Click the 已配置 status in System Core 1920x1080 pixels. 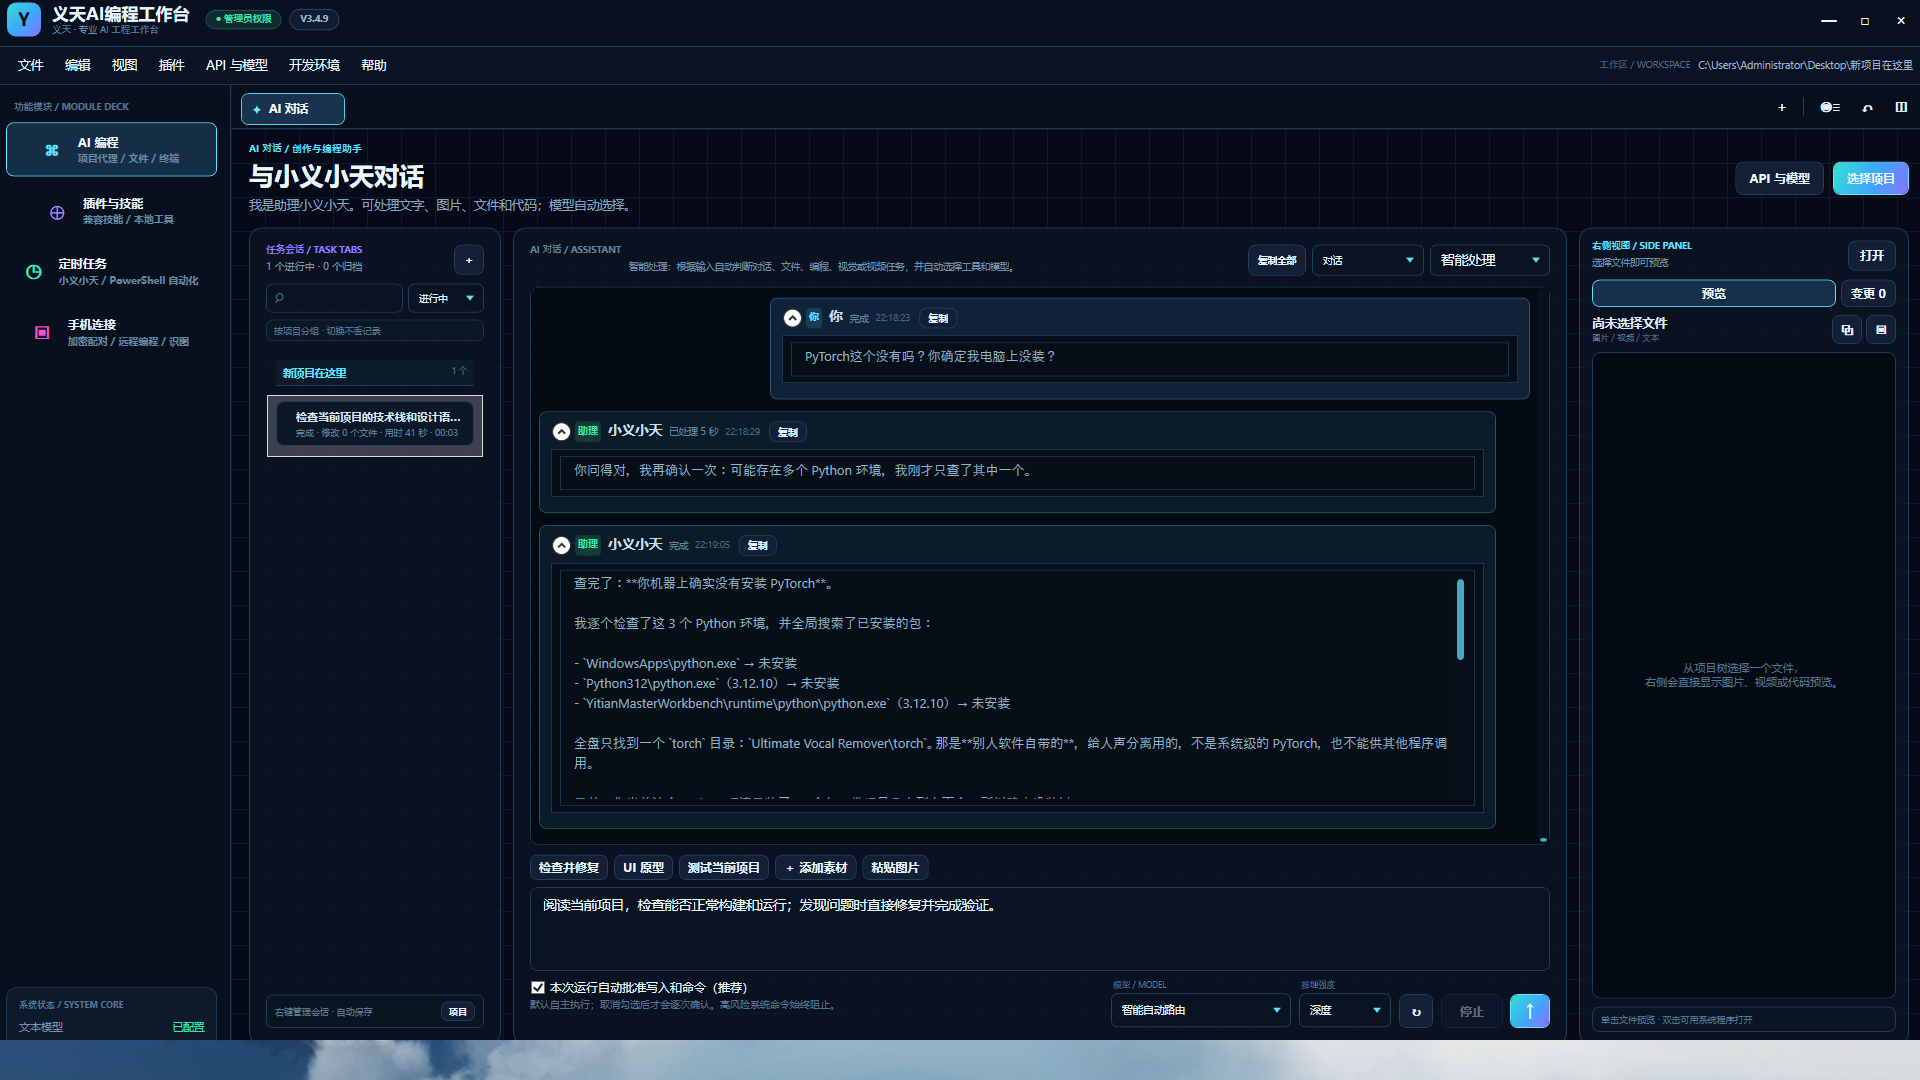[x=188, y=1027]
